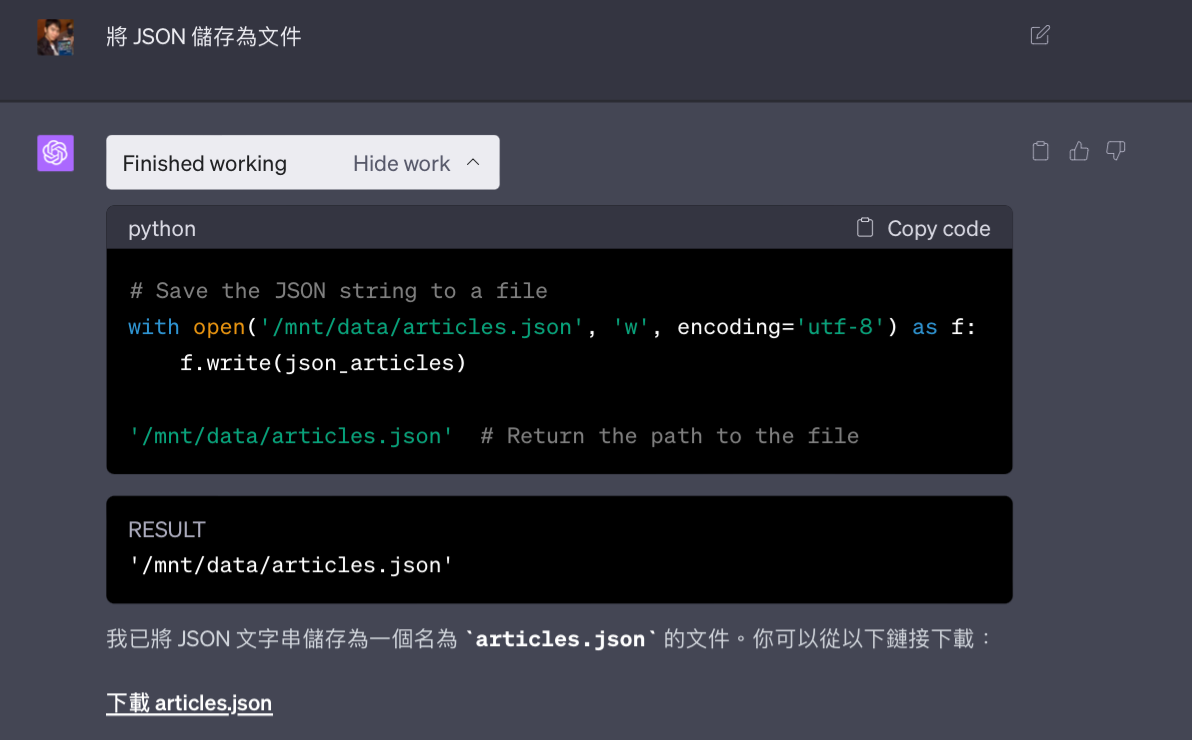1192x740 pixels.
Task: Click the green ChatGPT logo sprocket symbol
Action: (55, 153)
